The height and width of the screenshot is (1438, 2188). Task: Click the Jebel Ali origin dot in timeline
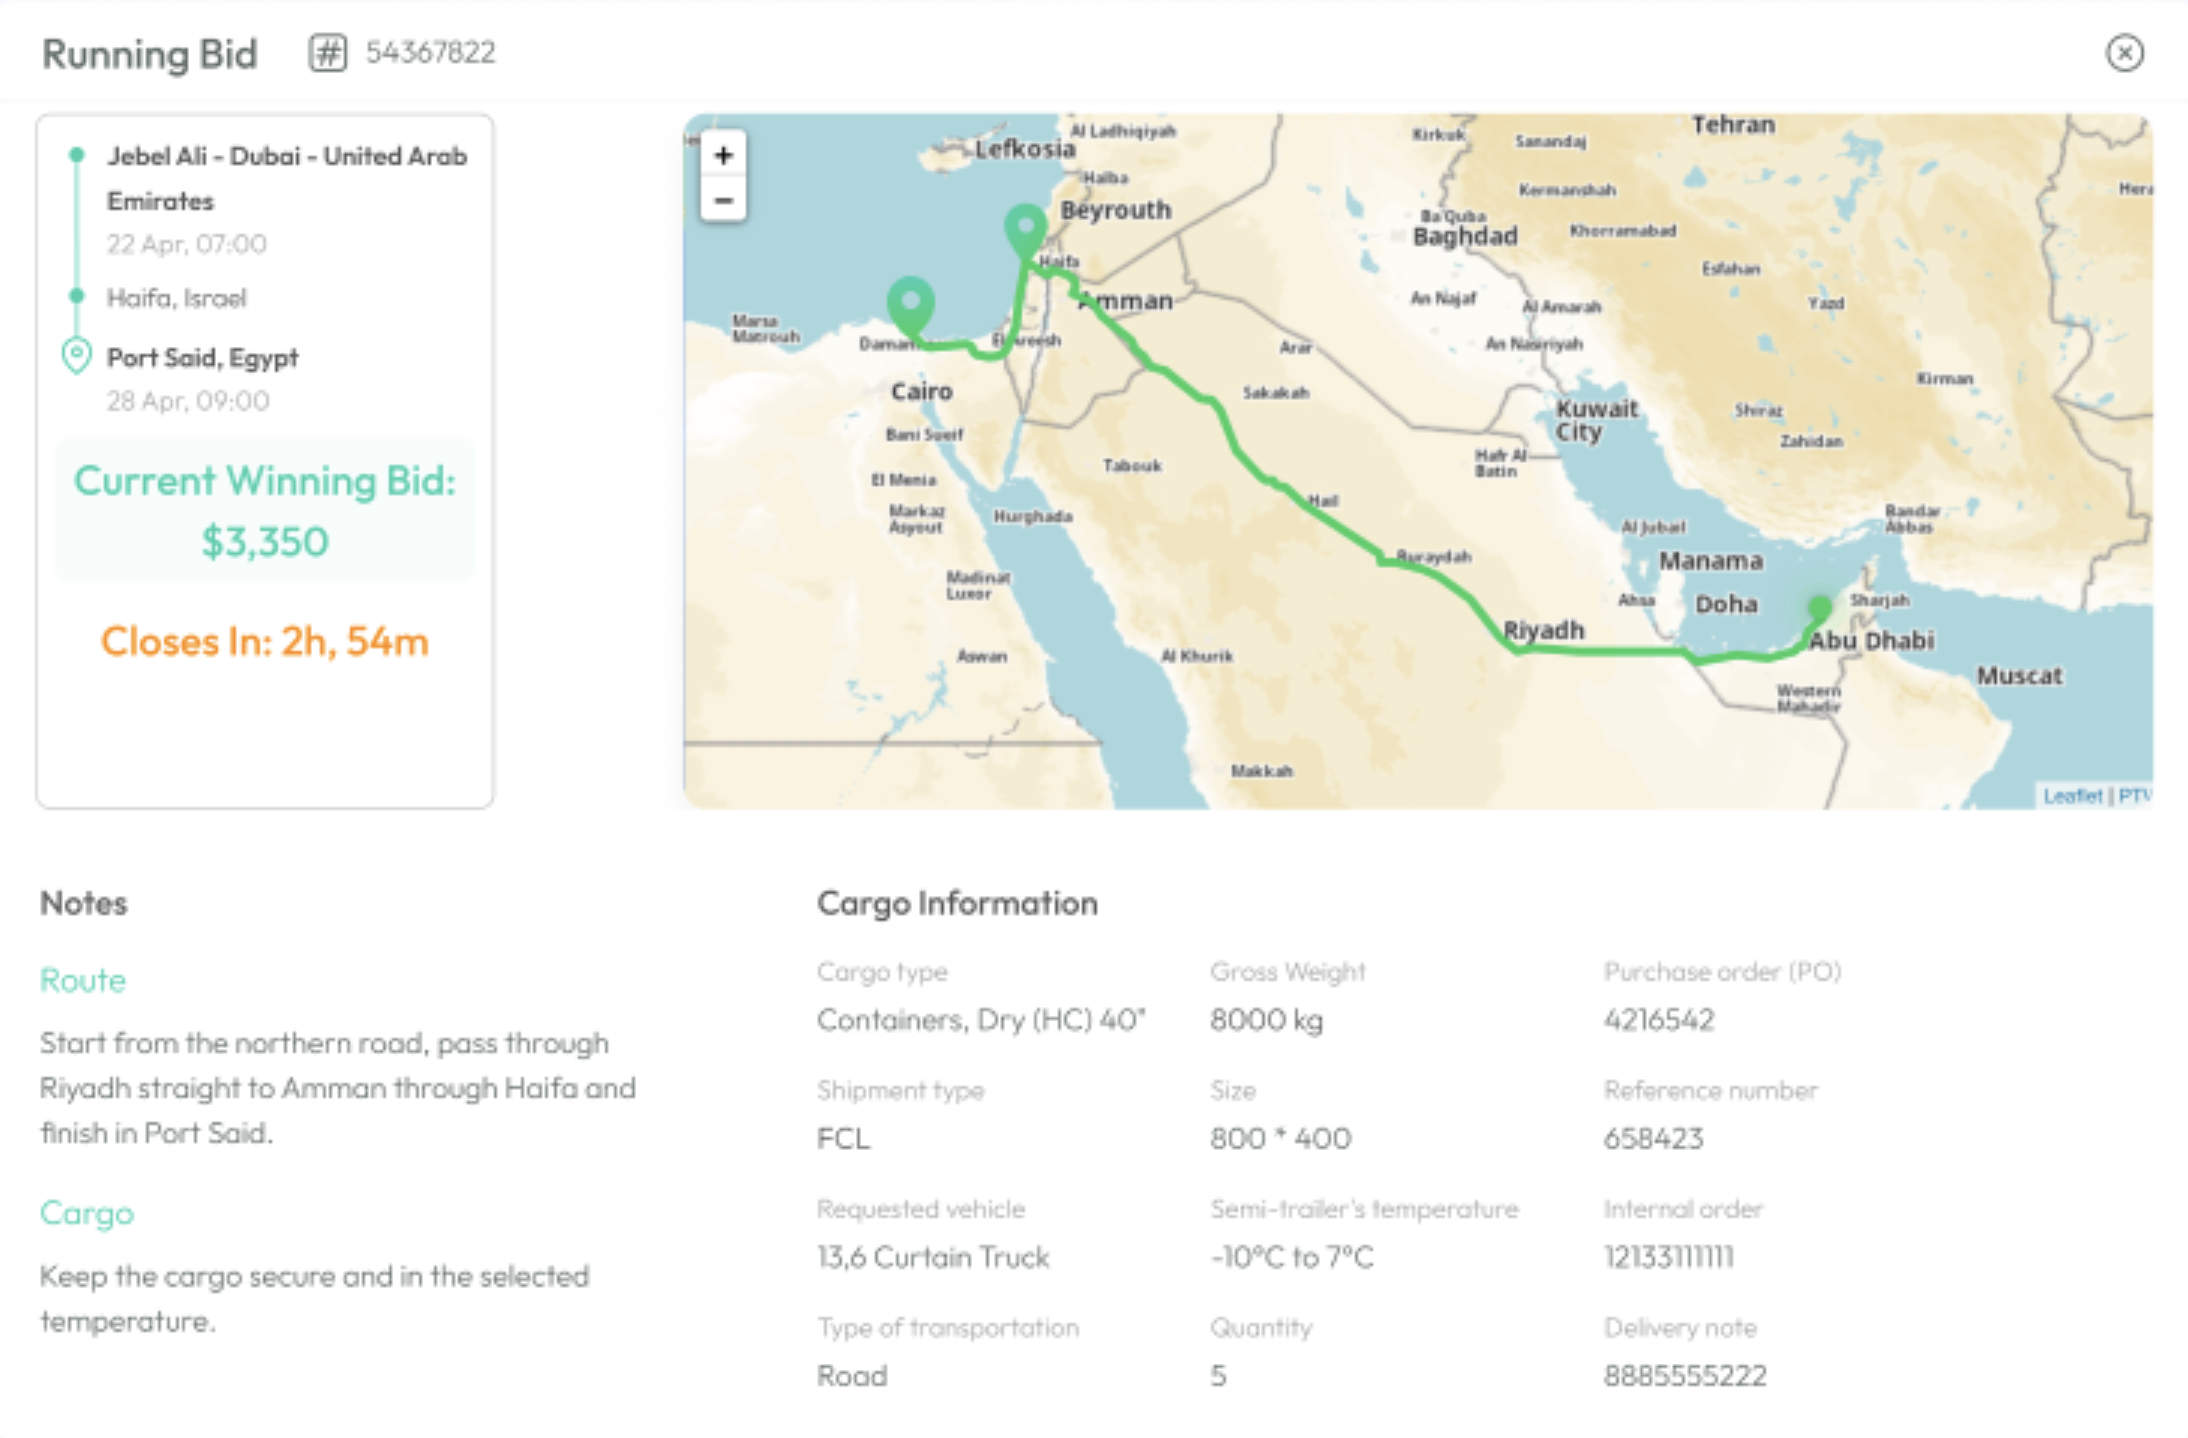(x=77, y=155)
